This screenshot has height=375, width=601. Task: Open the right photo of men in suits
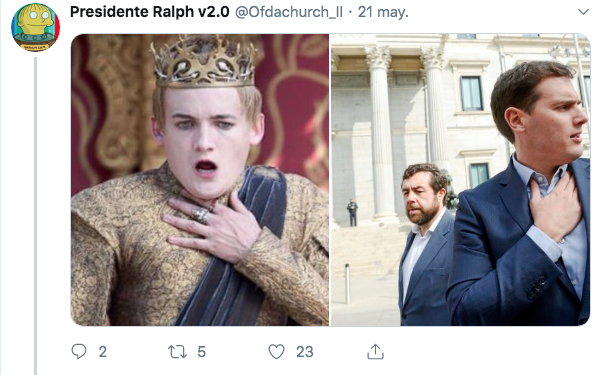[460, 180]
